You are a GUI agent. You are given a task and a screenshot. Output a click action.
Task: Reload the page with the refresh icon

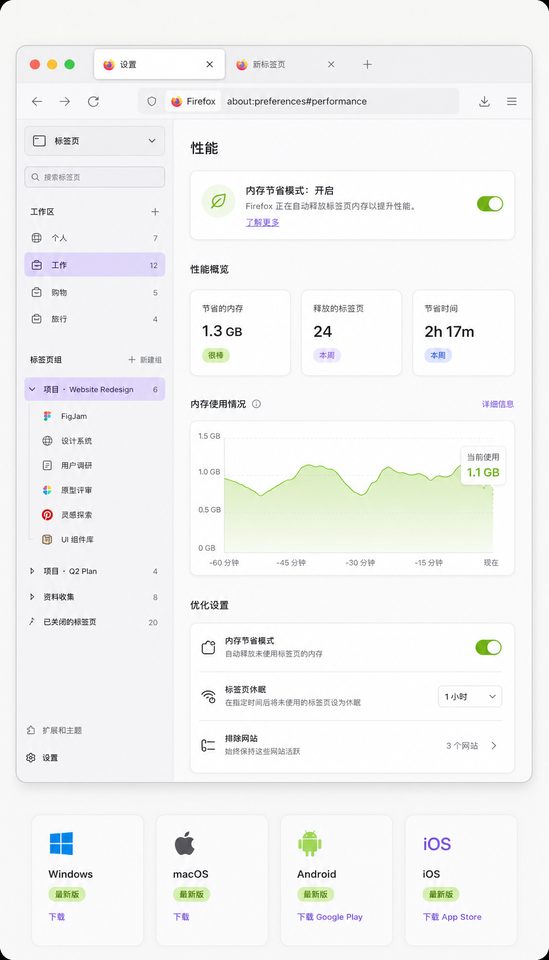tap(93, 102)
